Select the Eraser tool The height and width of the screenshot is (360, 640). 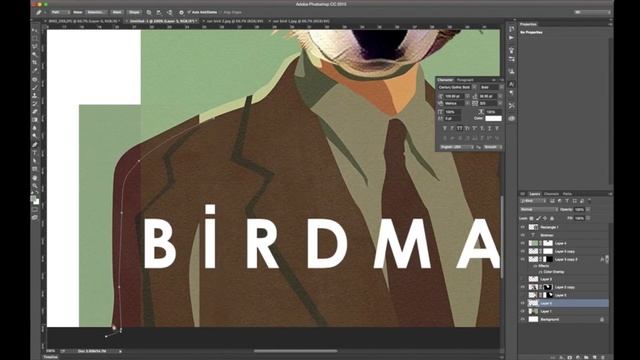click(35, 112)
